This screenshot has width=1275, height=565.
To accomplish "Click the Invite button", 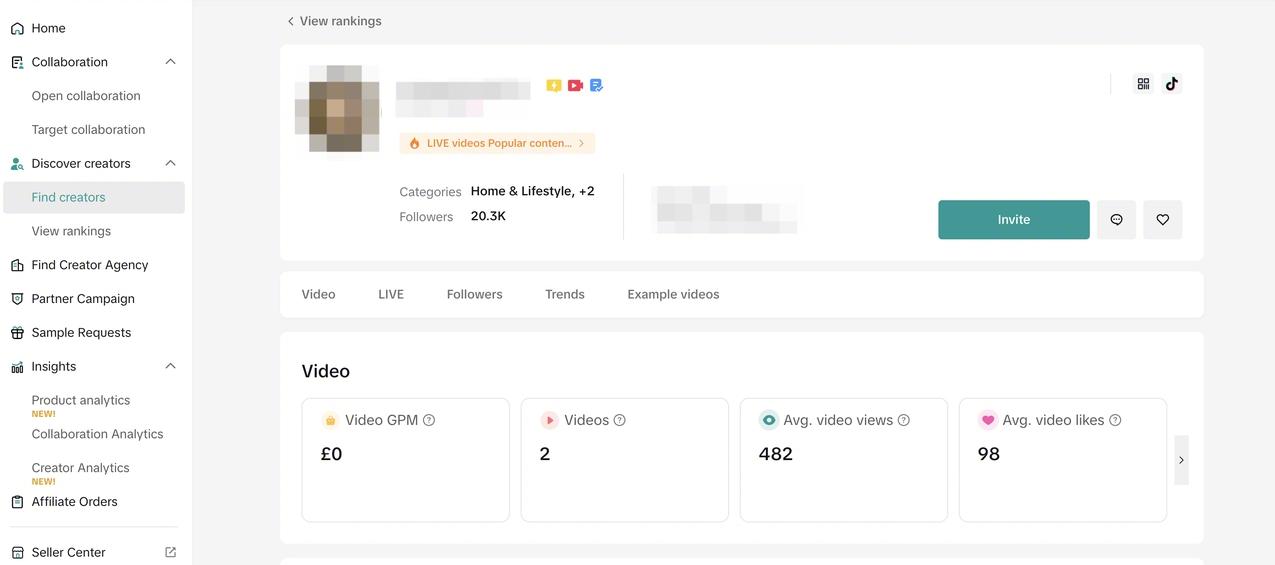I will click(x=1013, y=220).
